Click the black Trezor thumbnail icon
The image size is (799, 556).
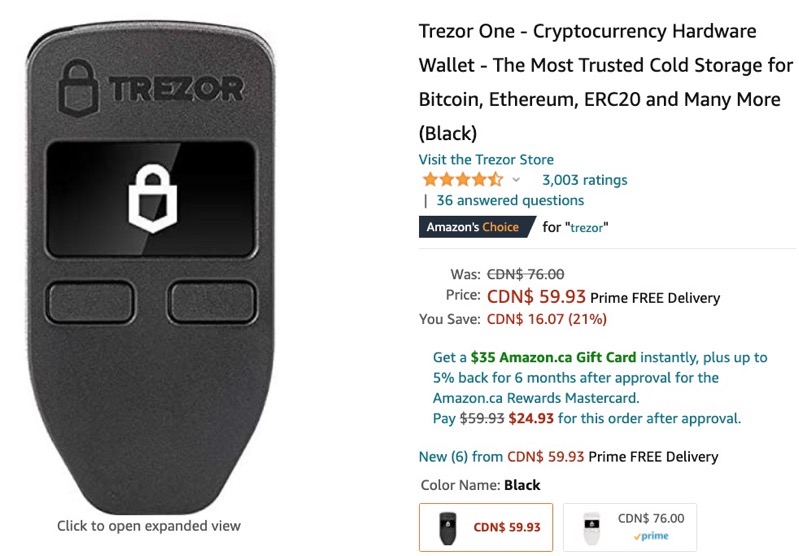point(447,527)
